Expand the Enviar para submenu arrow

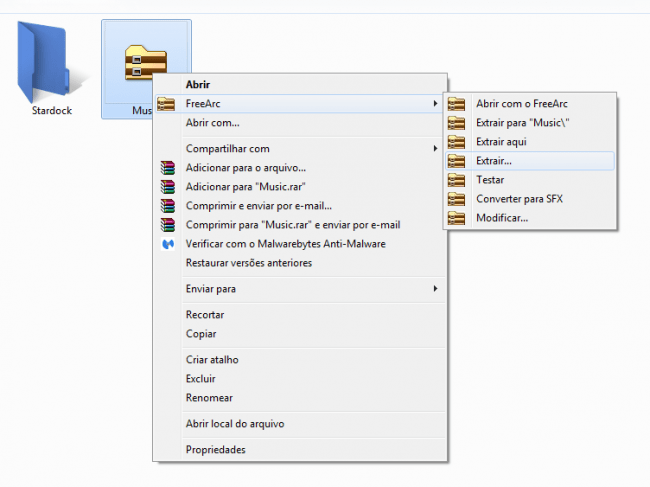click(x=435, y=289)
